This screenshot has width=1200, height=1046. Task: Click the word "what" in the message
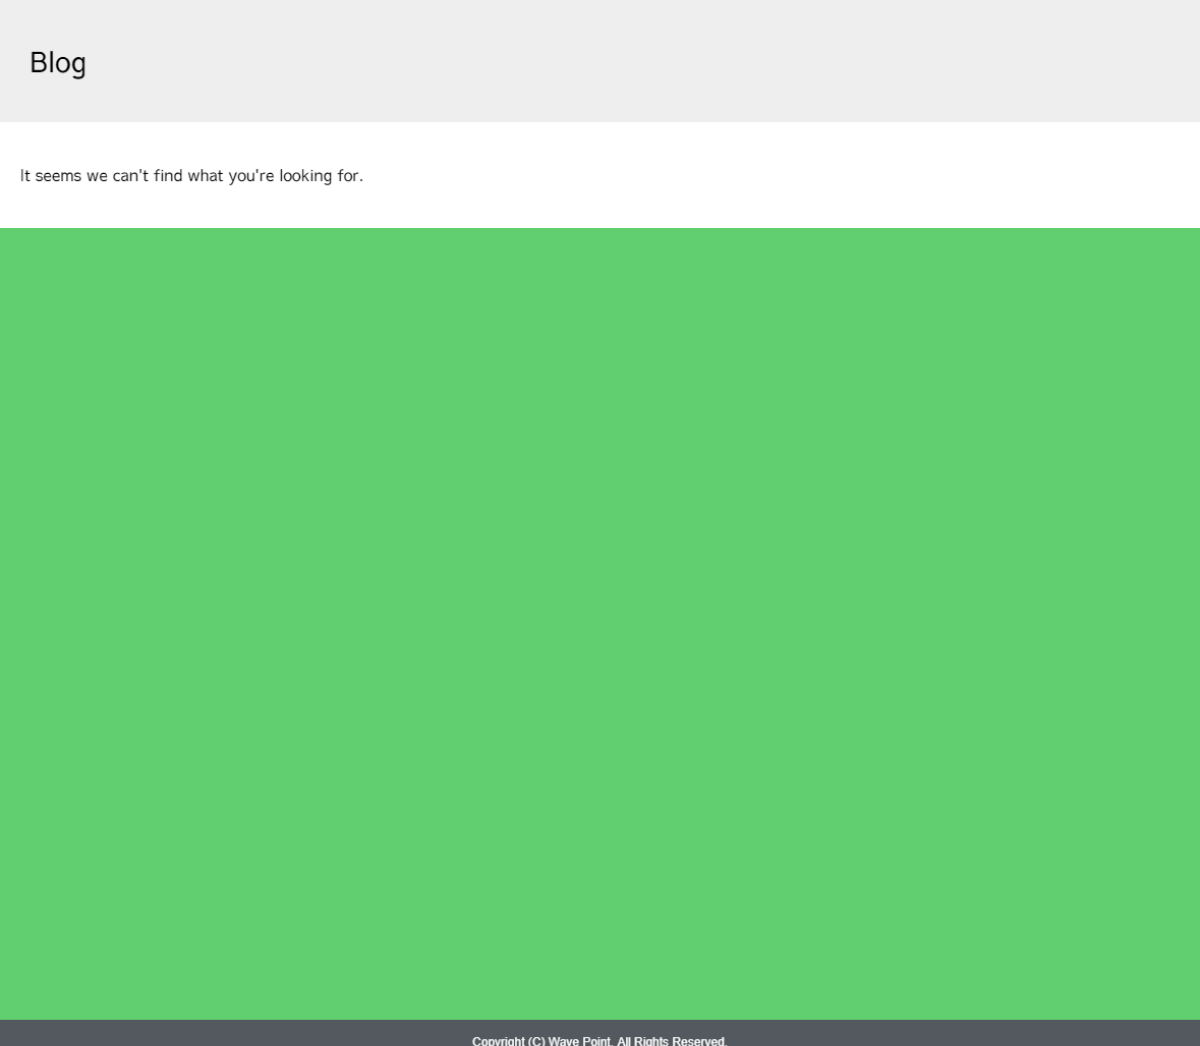point(205,176)
